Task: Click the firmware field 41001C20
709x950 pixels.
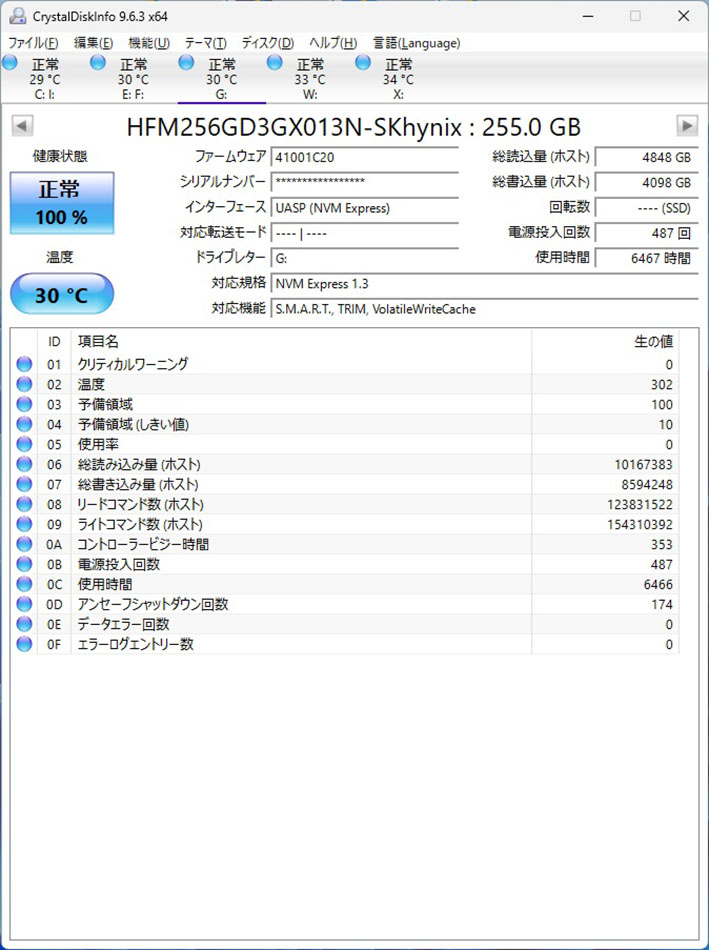Action: (x=365, y=157)
